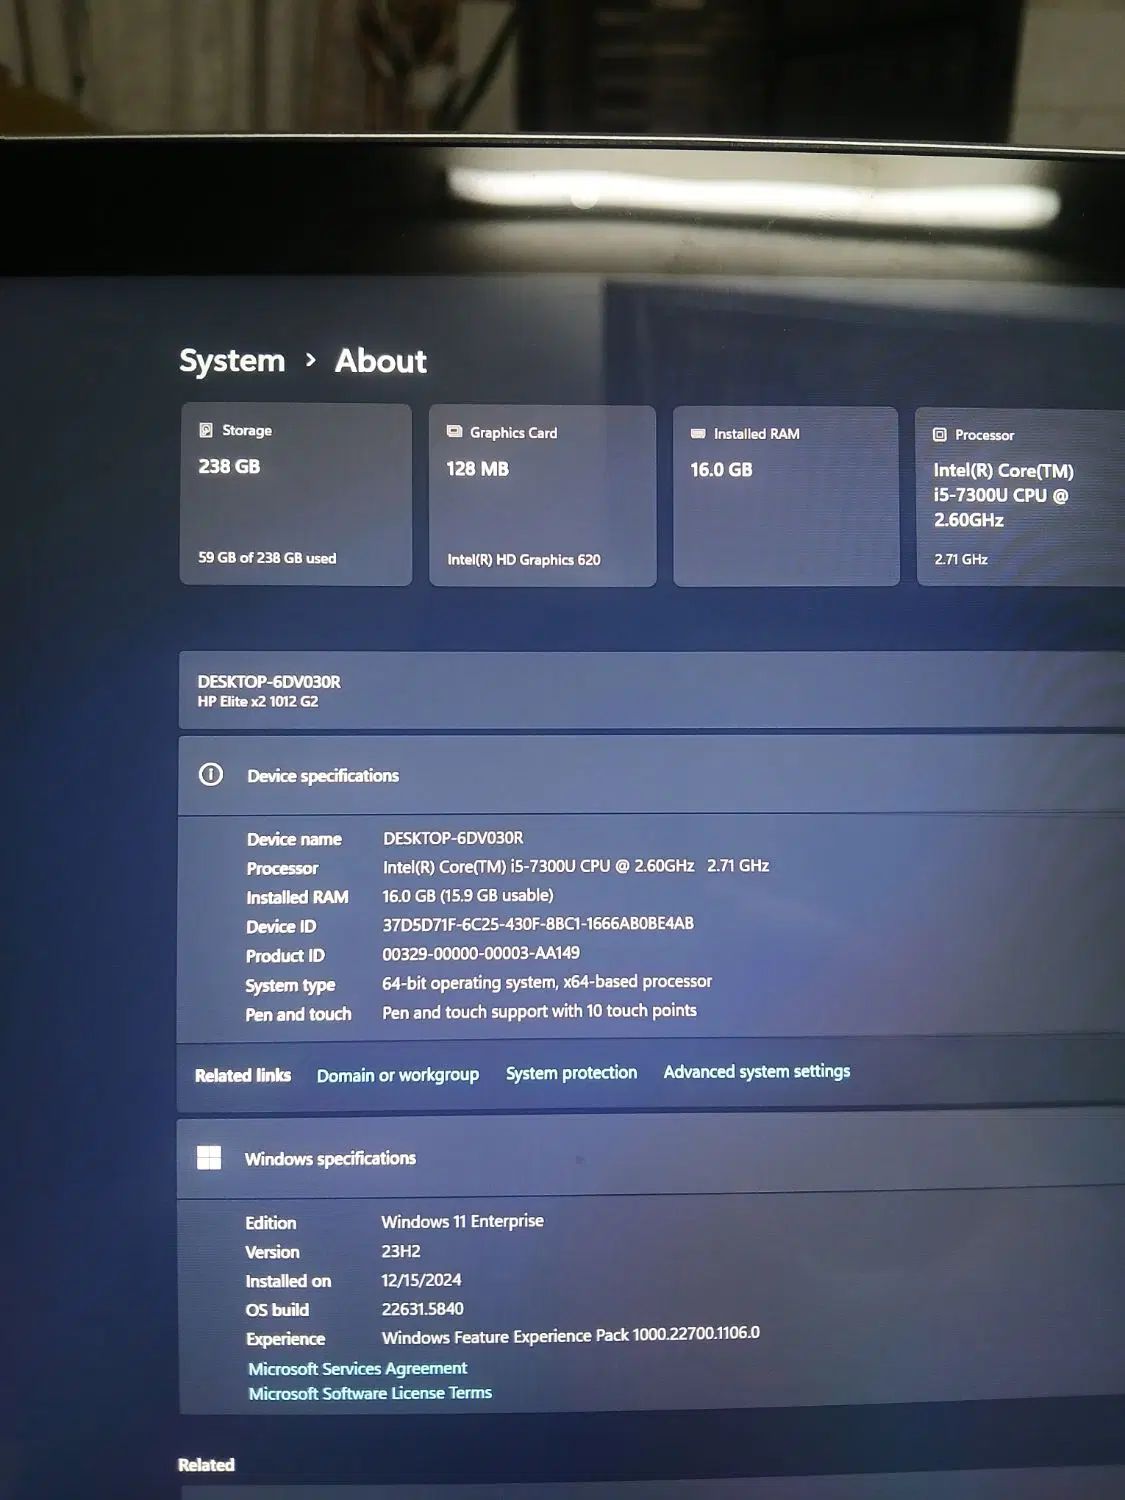Viewport: 1125px width, 1500px height.
Task: Click the 'HP Elite x2 1012 G2' model text
Action: (258, 702)
